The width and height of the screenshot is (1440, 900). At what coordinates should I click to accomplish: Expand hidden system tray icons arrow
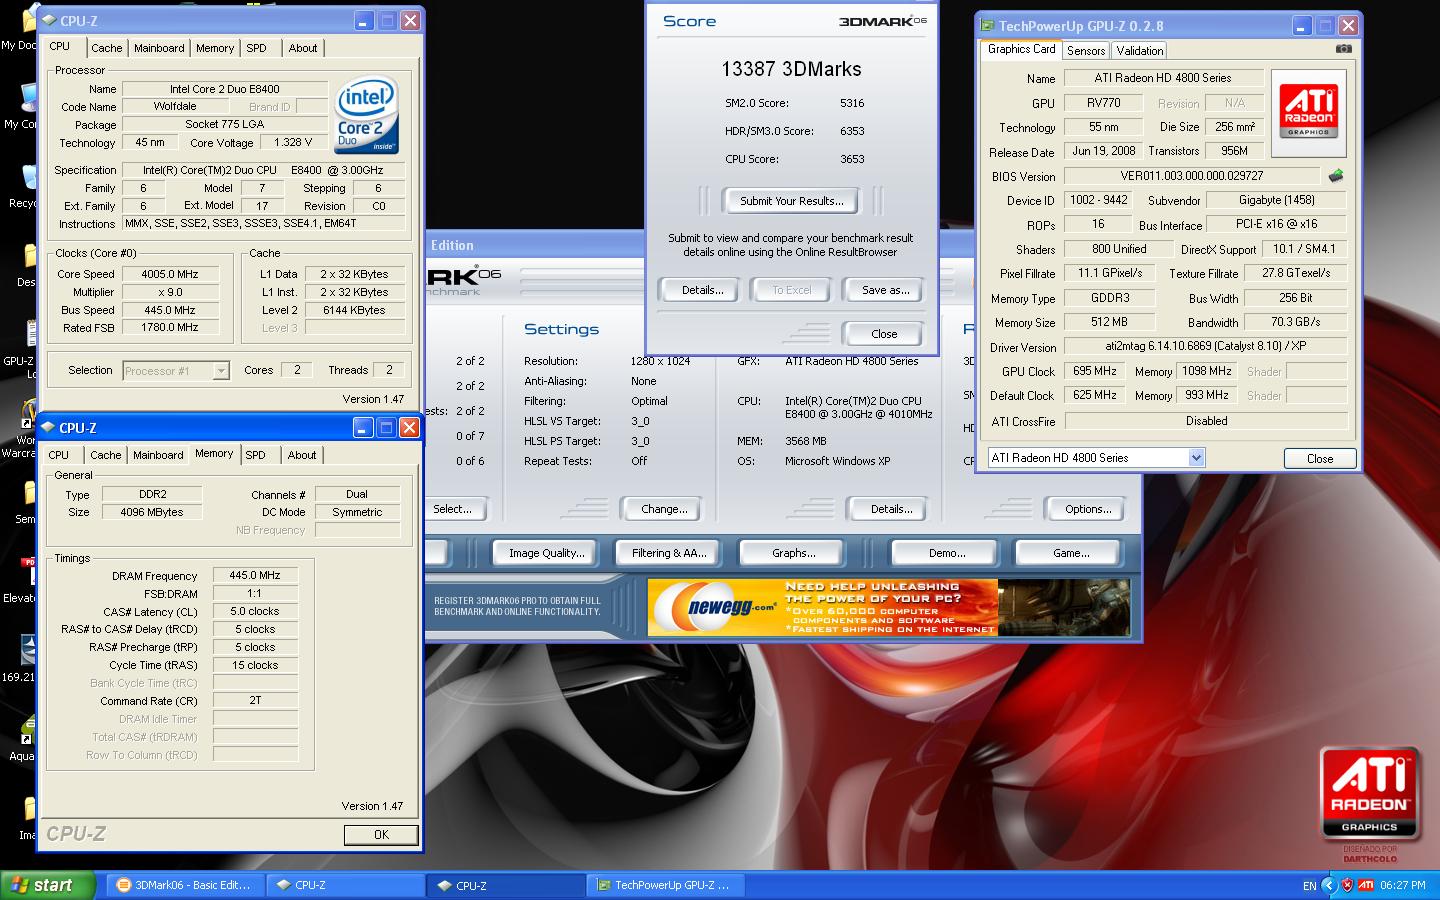tap(1328, 885)
